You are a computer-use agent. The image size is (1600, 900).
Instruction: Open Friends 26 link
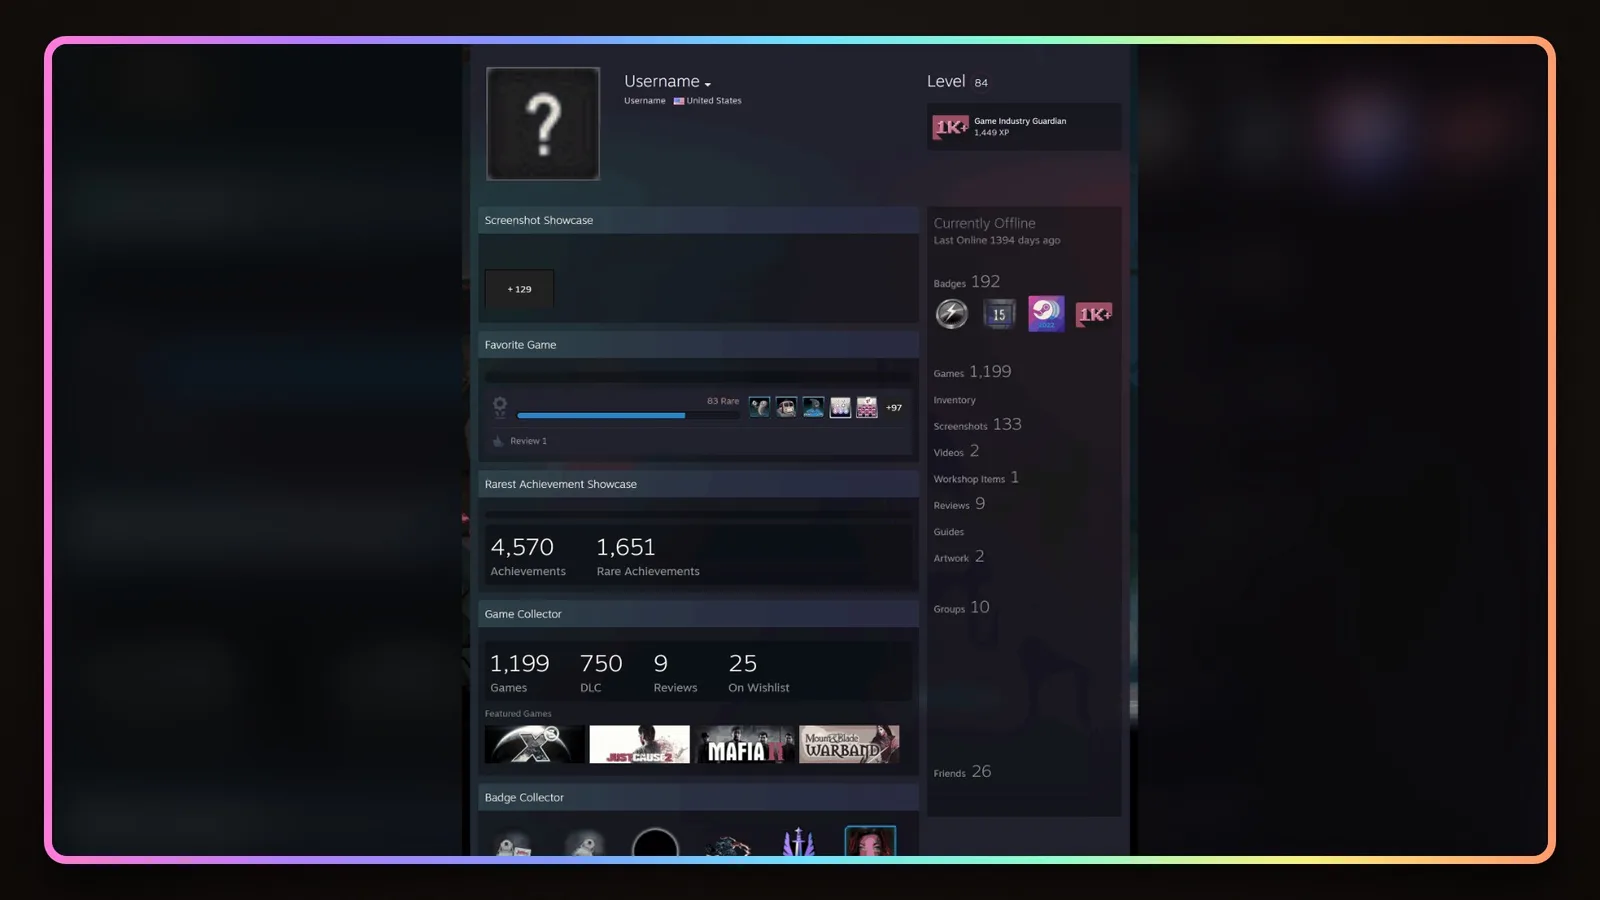point(962,772)
